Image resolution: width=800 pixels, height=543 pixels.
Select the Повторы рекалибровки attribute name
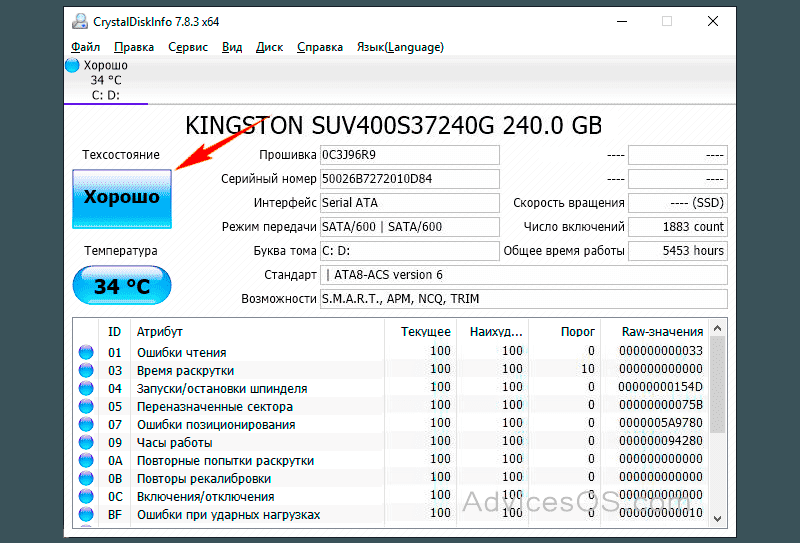coord(204,479)
